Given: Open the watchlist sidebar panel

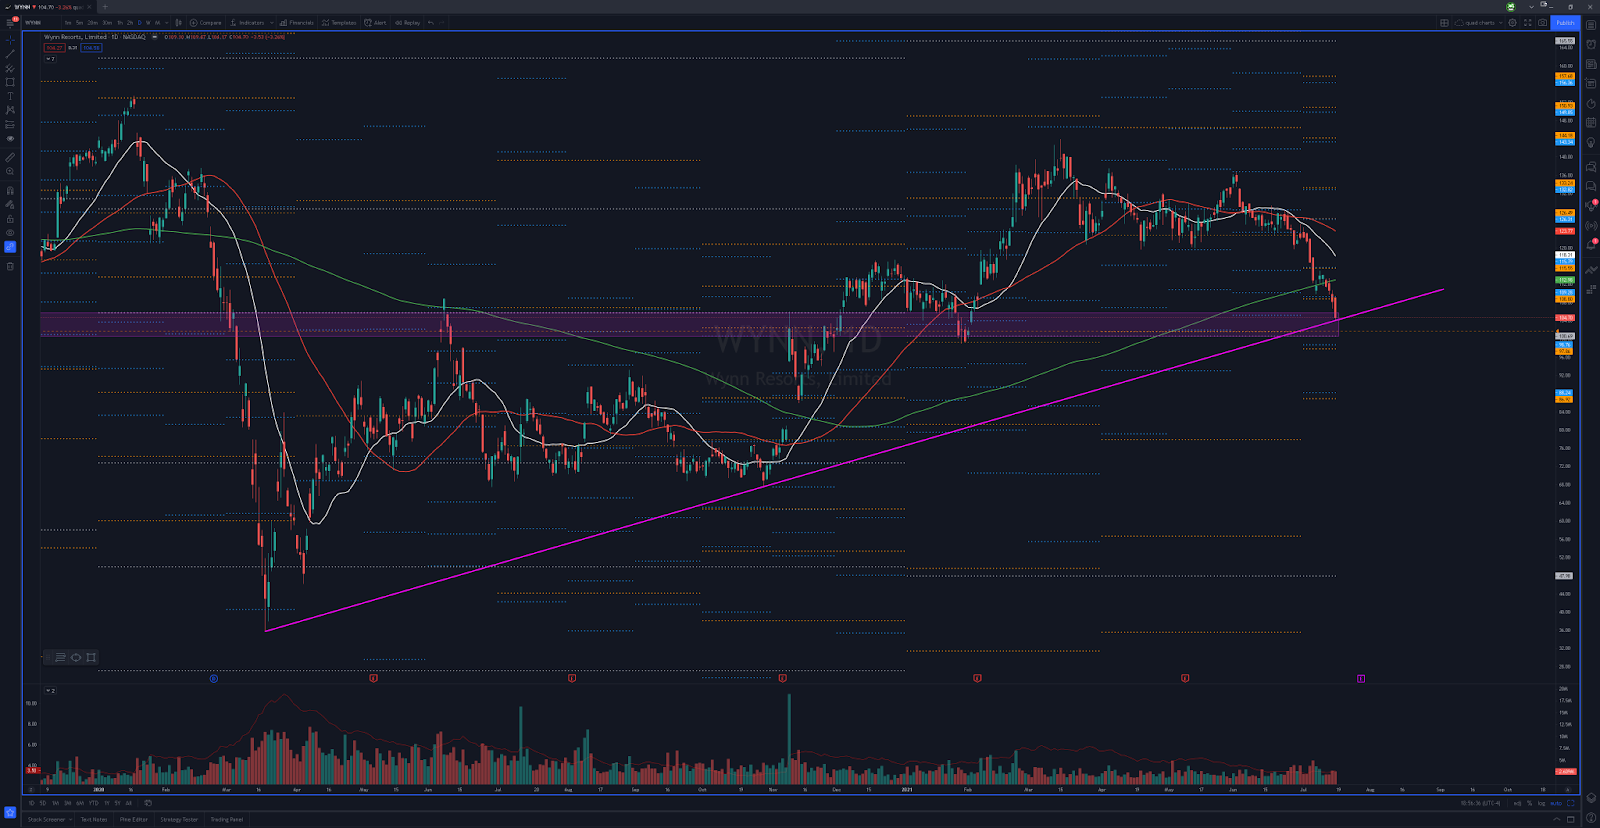Looking at the screenshot, I should 1591,25.
